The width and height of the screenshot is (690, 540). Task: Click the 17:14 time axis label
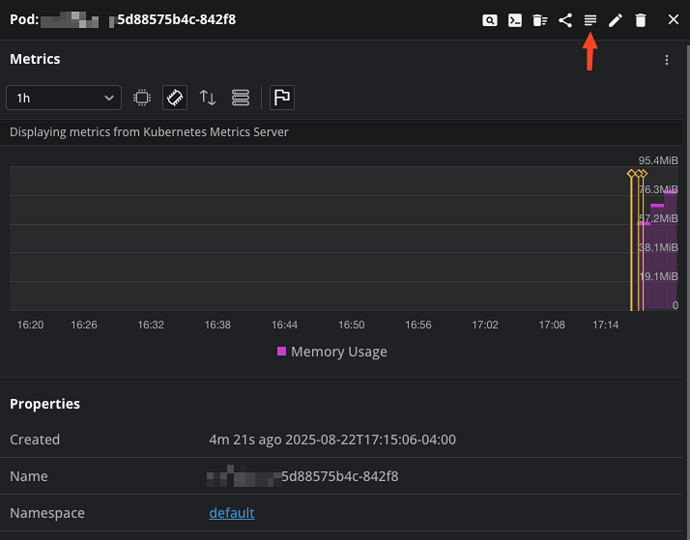click(606, 325)
